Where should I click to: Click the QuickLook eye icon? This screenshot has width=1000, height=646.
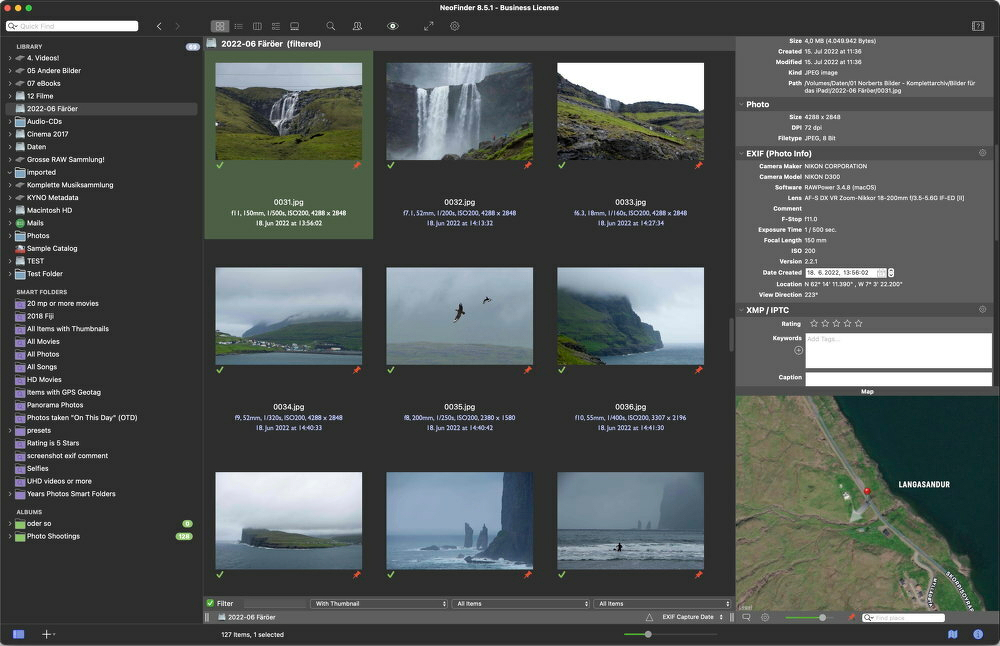pyautogui.click(x=393, y=26)
